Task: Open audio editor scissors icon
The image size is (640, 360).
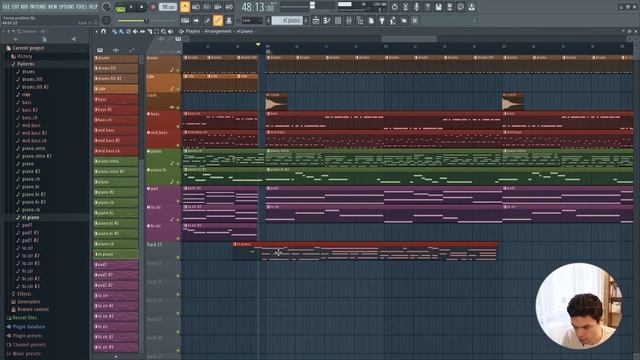Action: point(405,7)
